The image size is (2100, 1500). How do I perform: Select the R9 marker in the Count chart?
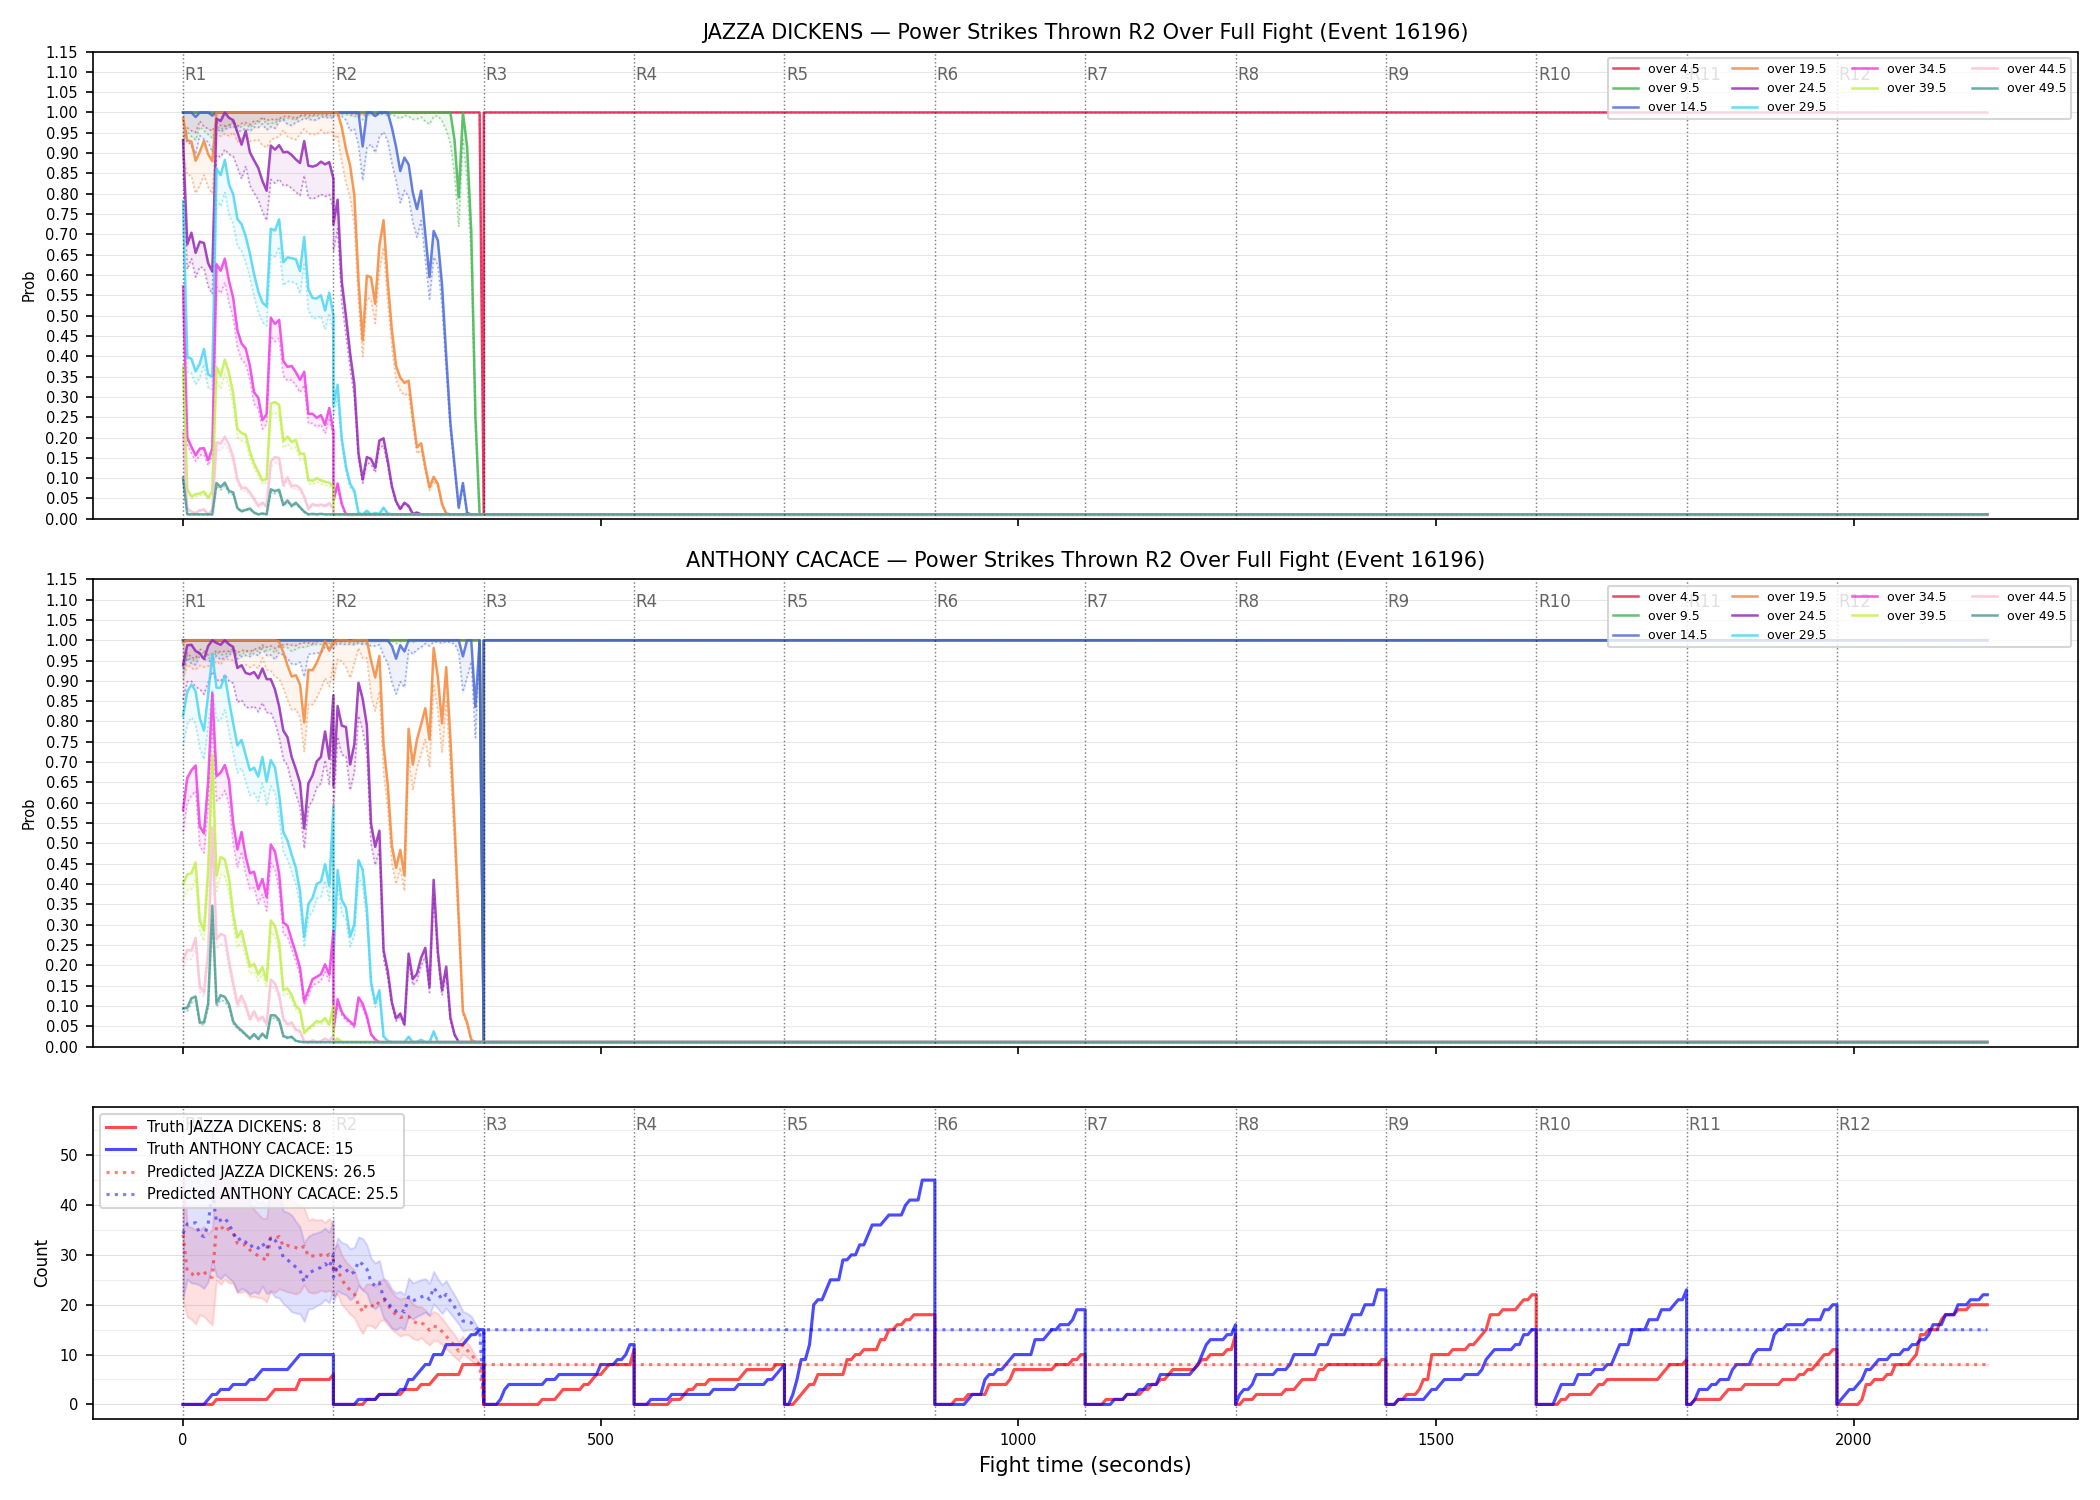[x=1398, y=1124]
